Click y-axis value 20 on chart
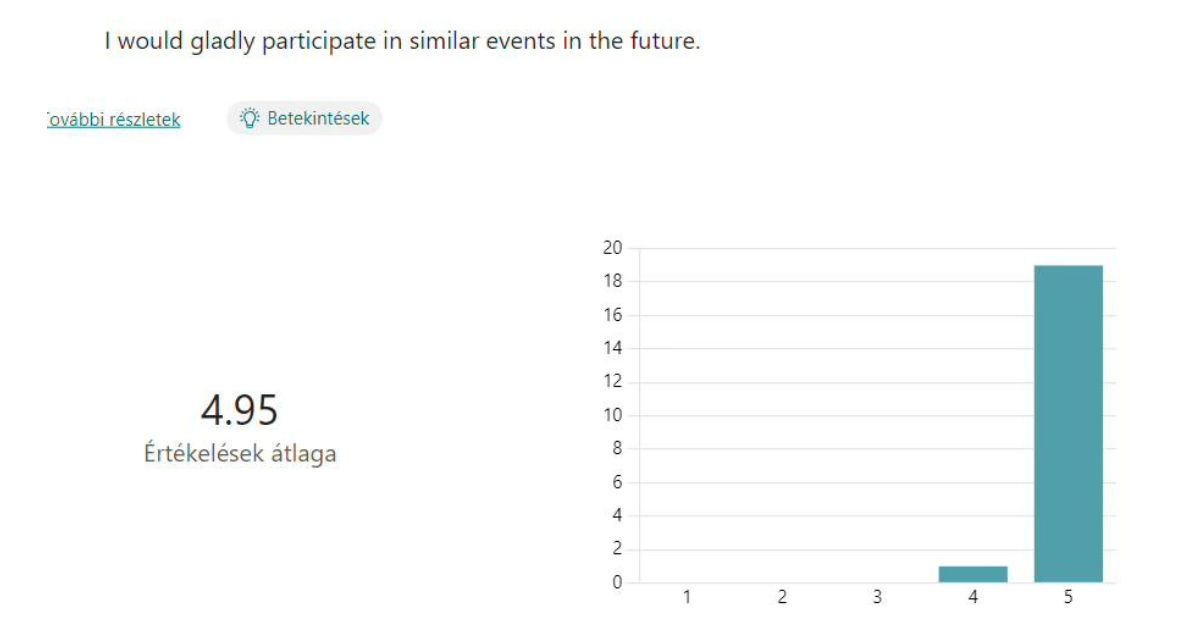This screenshot has width=1200, height=630. 612,248
